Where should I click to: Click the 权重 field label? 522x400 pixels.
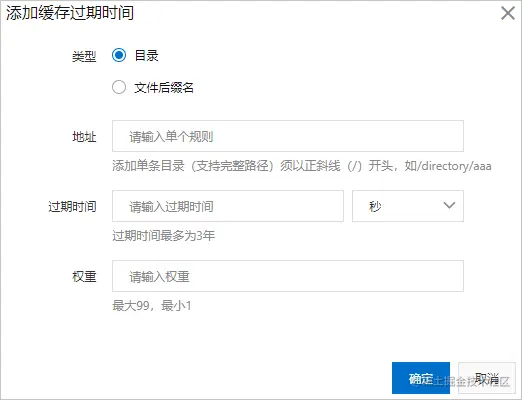click(84, 277)
